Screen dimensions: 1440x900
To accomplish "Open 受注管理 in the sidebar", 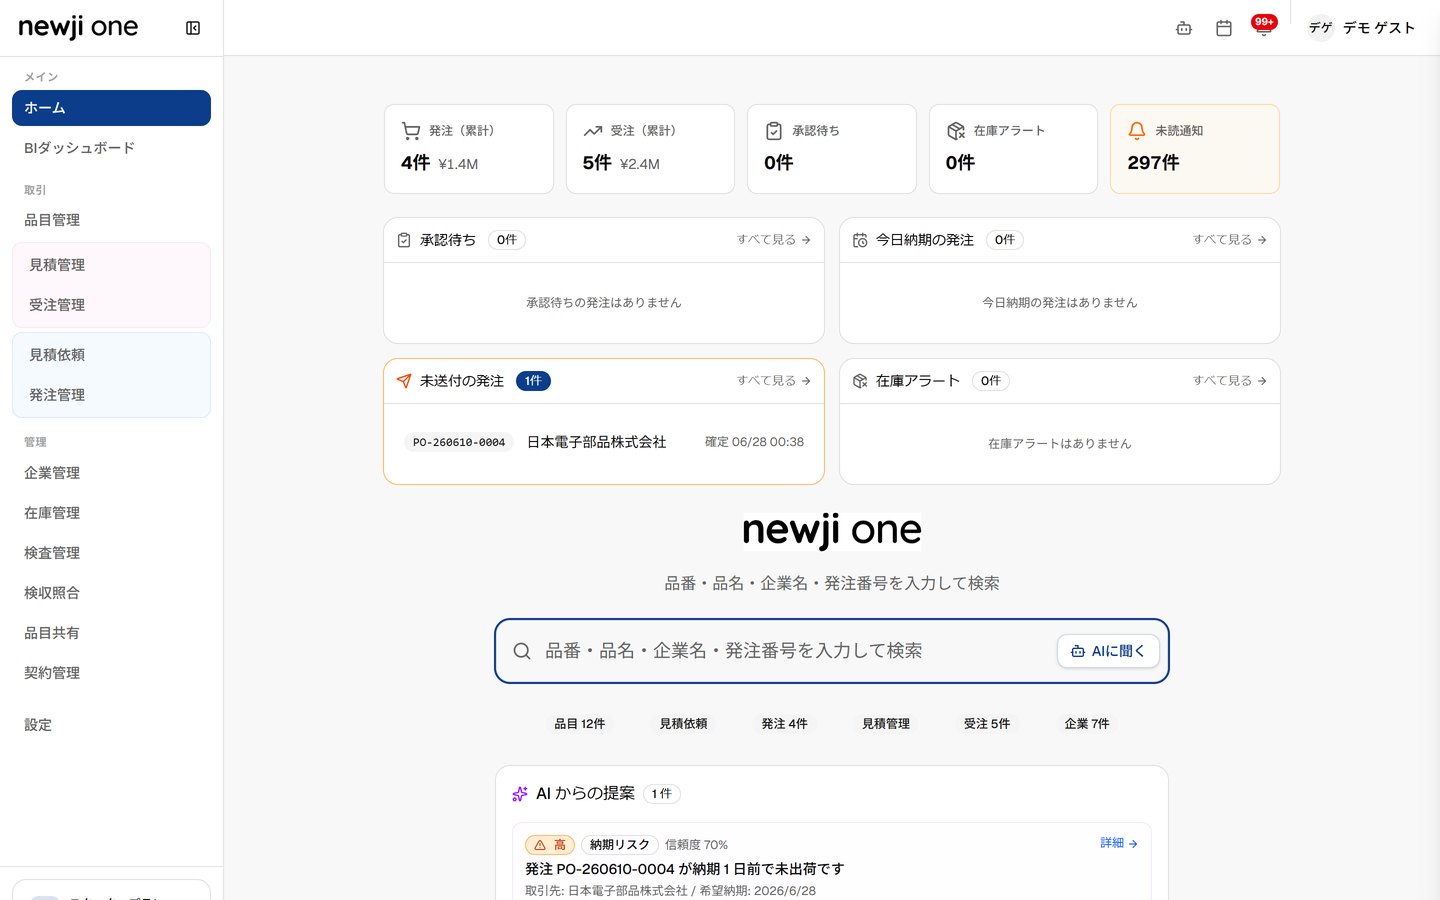I will (111, 305).
